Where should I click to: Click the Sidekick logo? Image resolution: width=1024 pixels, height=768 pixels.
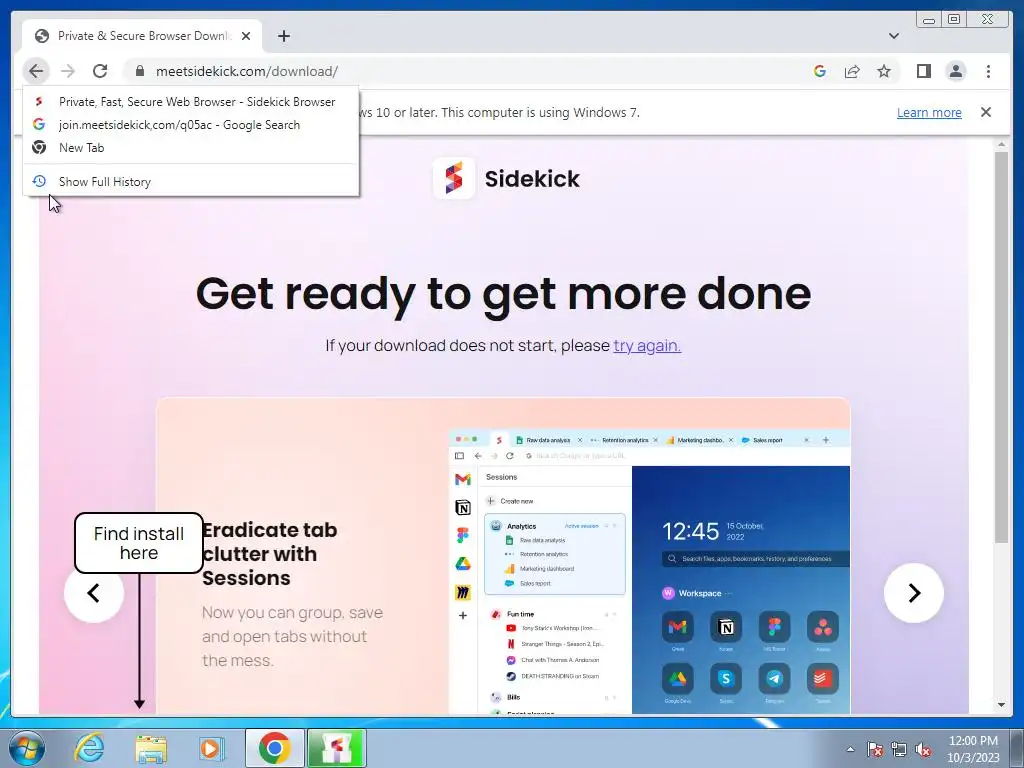506,178
